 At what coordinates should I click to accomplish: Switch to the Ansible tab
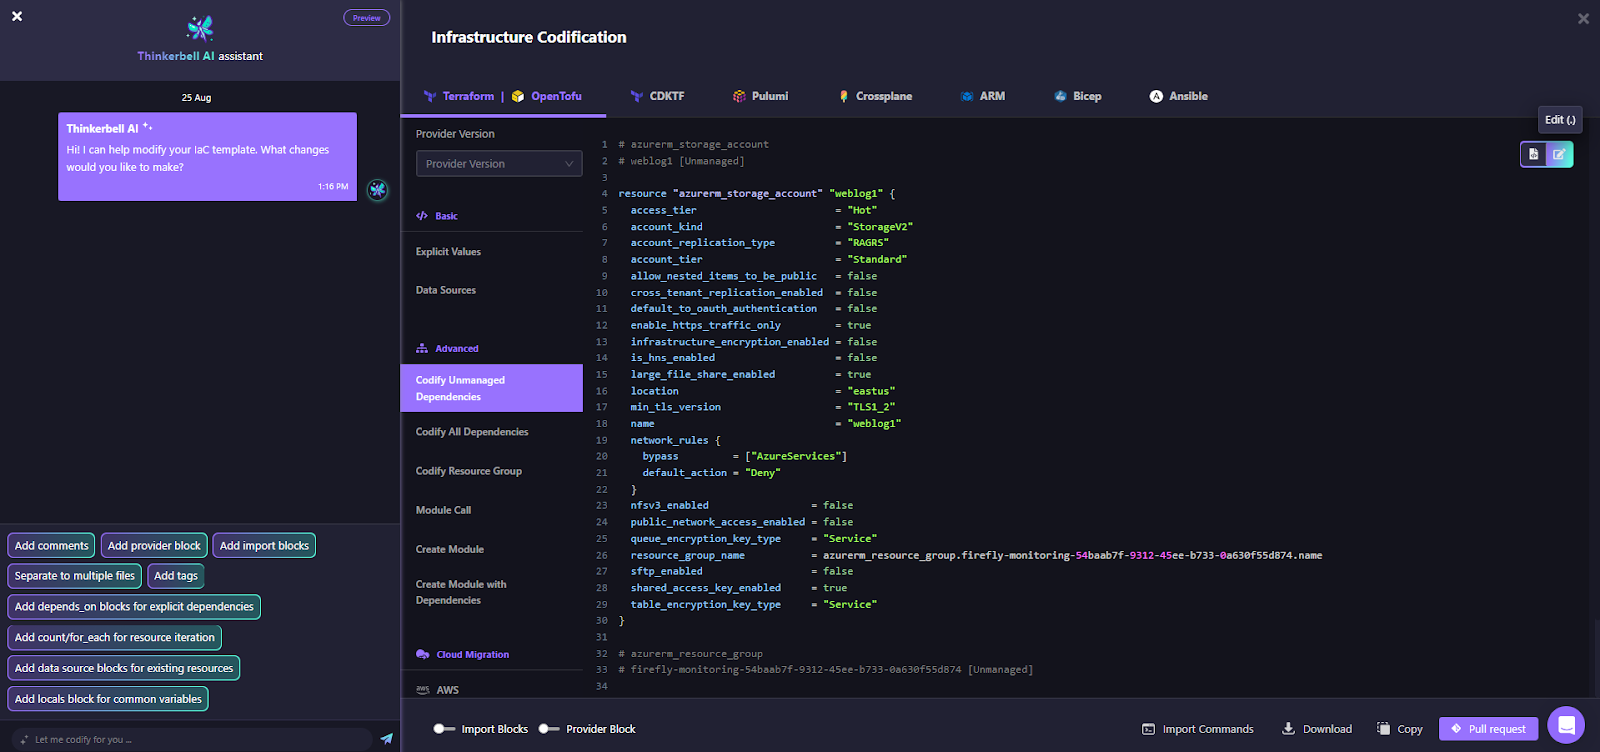pyautogui.click(x=1178, y=96)
